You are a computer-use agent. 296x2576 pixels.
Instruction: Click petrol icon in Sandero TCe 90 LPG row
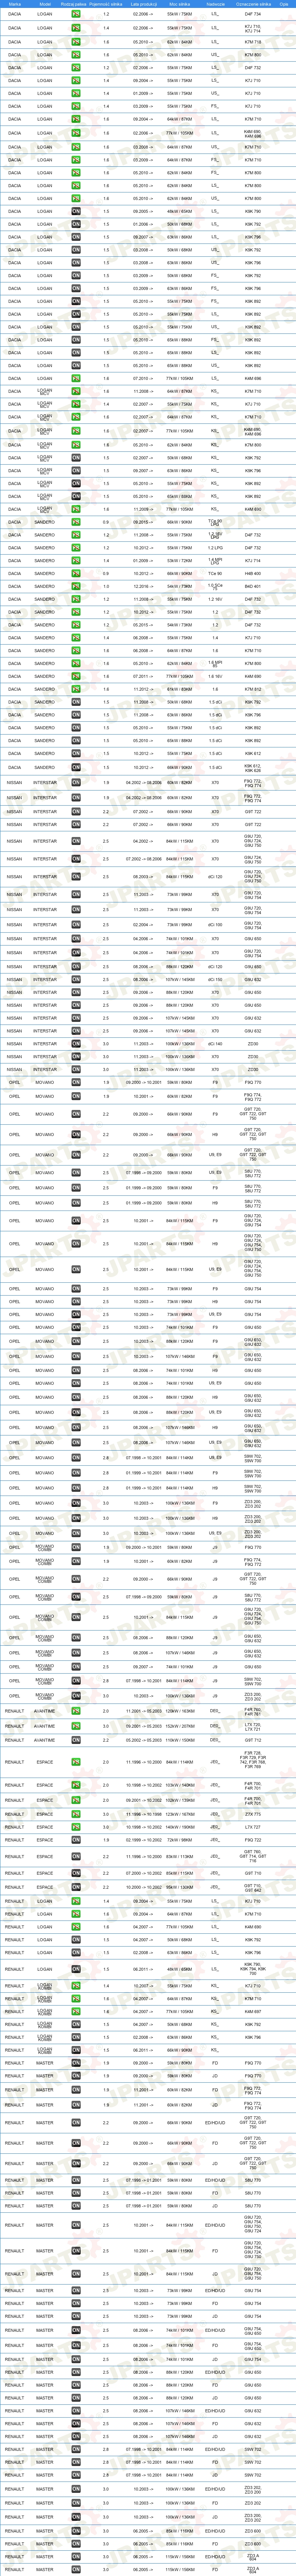click(76, 522)
